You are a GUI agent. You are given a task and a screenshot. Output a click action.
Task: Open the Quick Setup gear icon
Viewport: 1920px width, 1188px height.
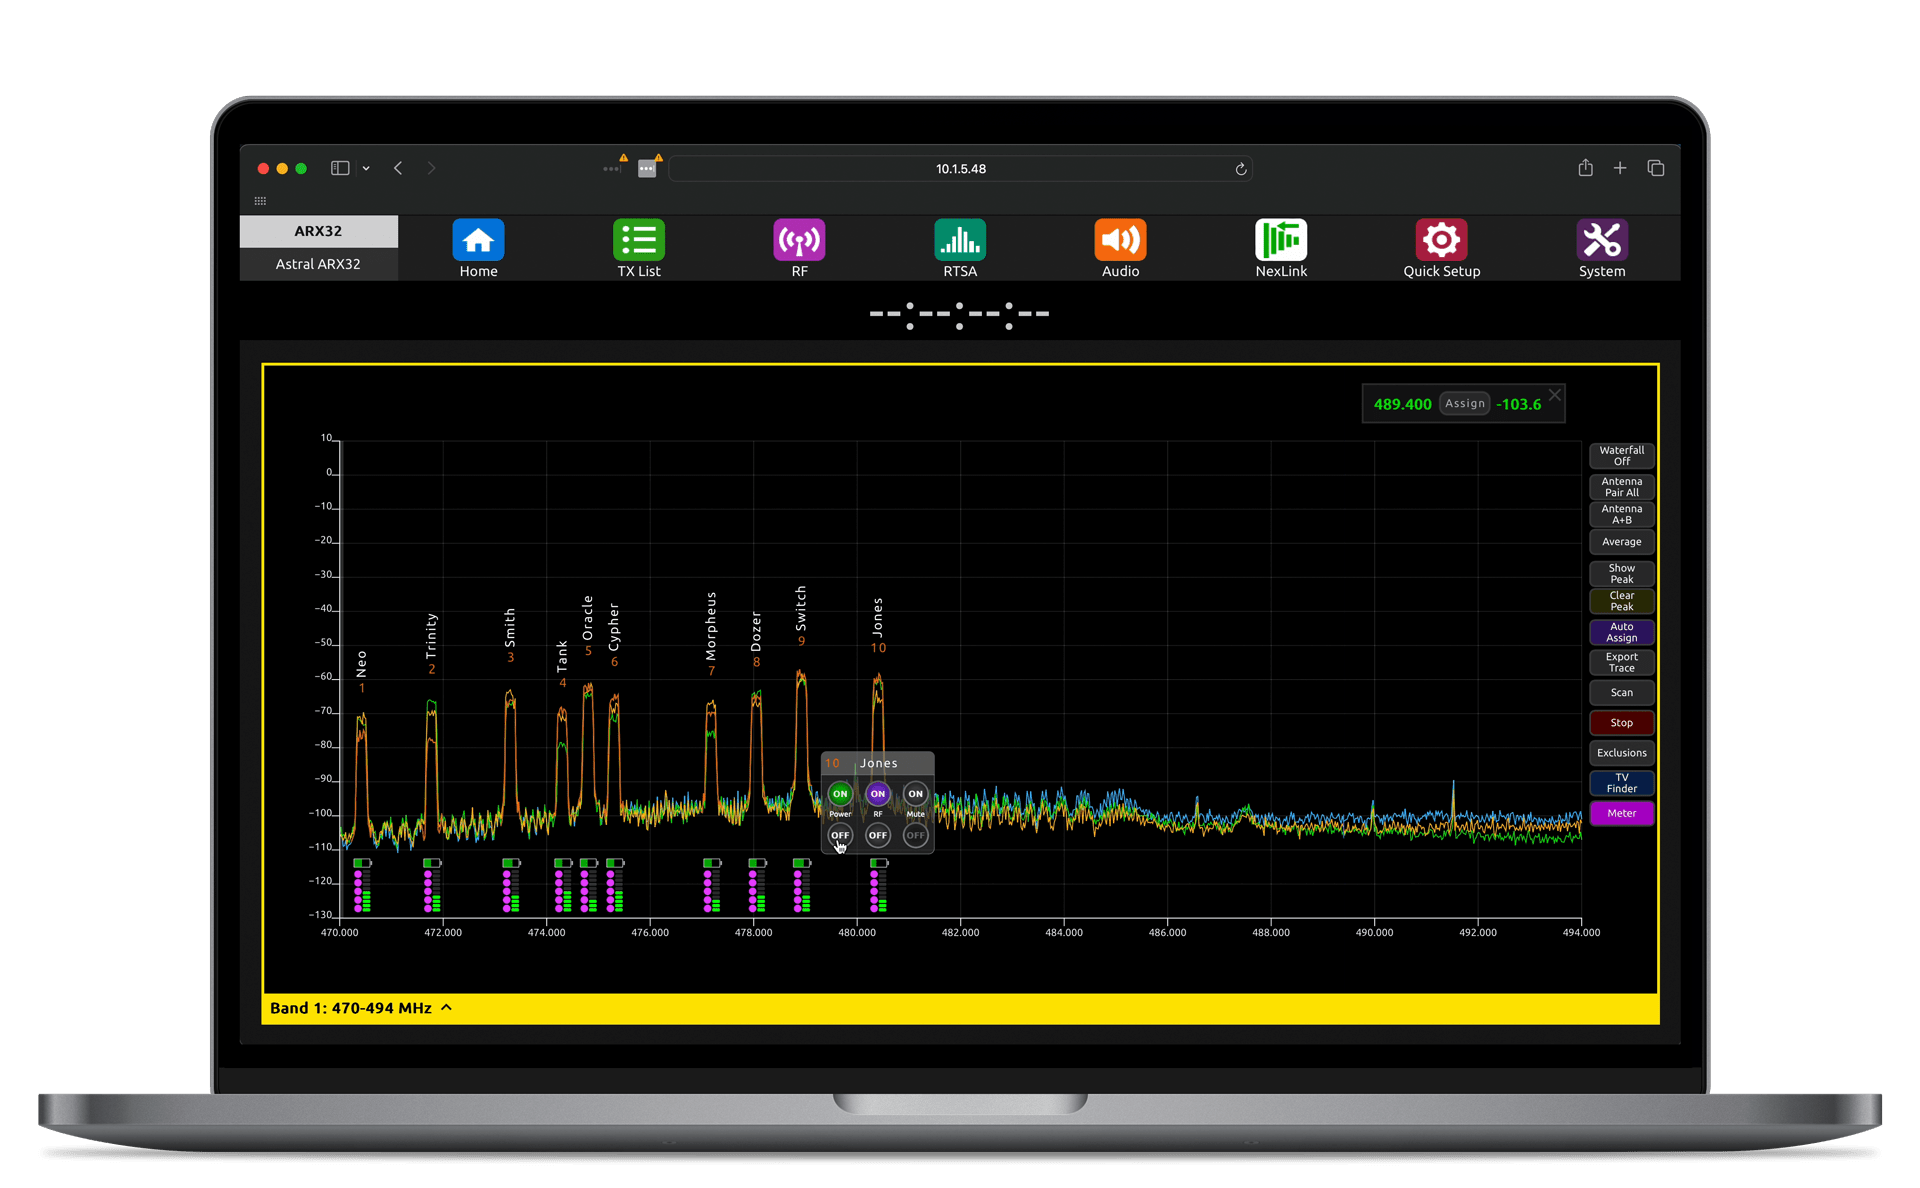[1441, 241]
